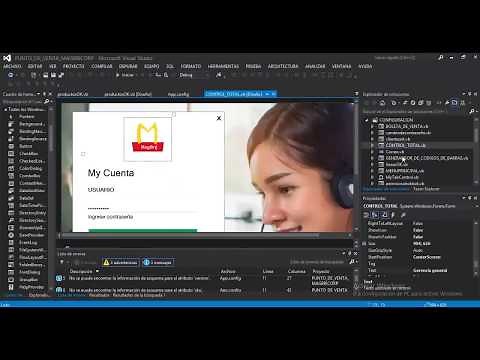
Task: Click the green login button on the form
Action: click(x=143, y=230)
